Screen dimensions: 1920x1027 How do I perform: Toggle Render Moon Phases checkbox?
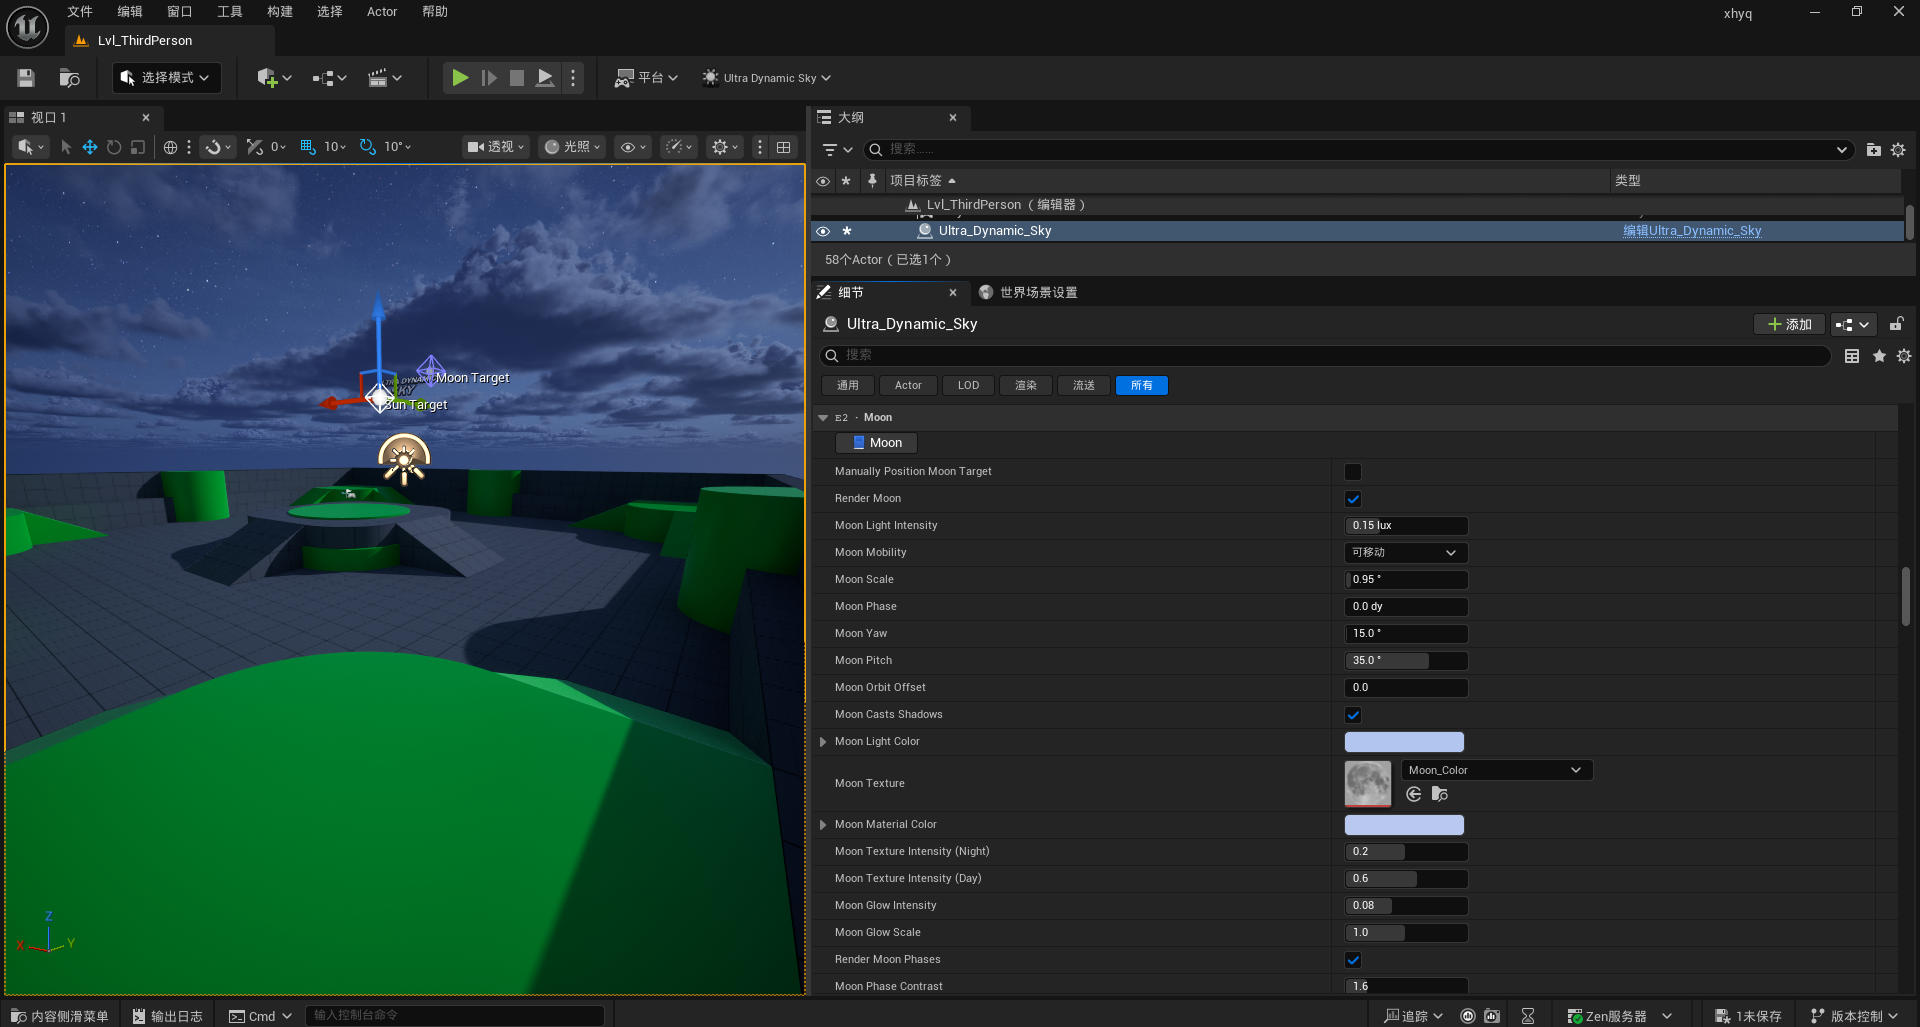click(1353, 960)
